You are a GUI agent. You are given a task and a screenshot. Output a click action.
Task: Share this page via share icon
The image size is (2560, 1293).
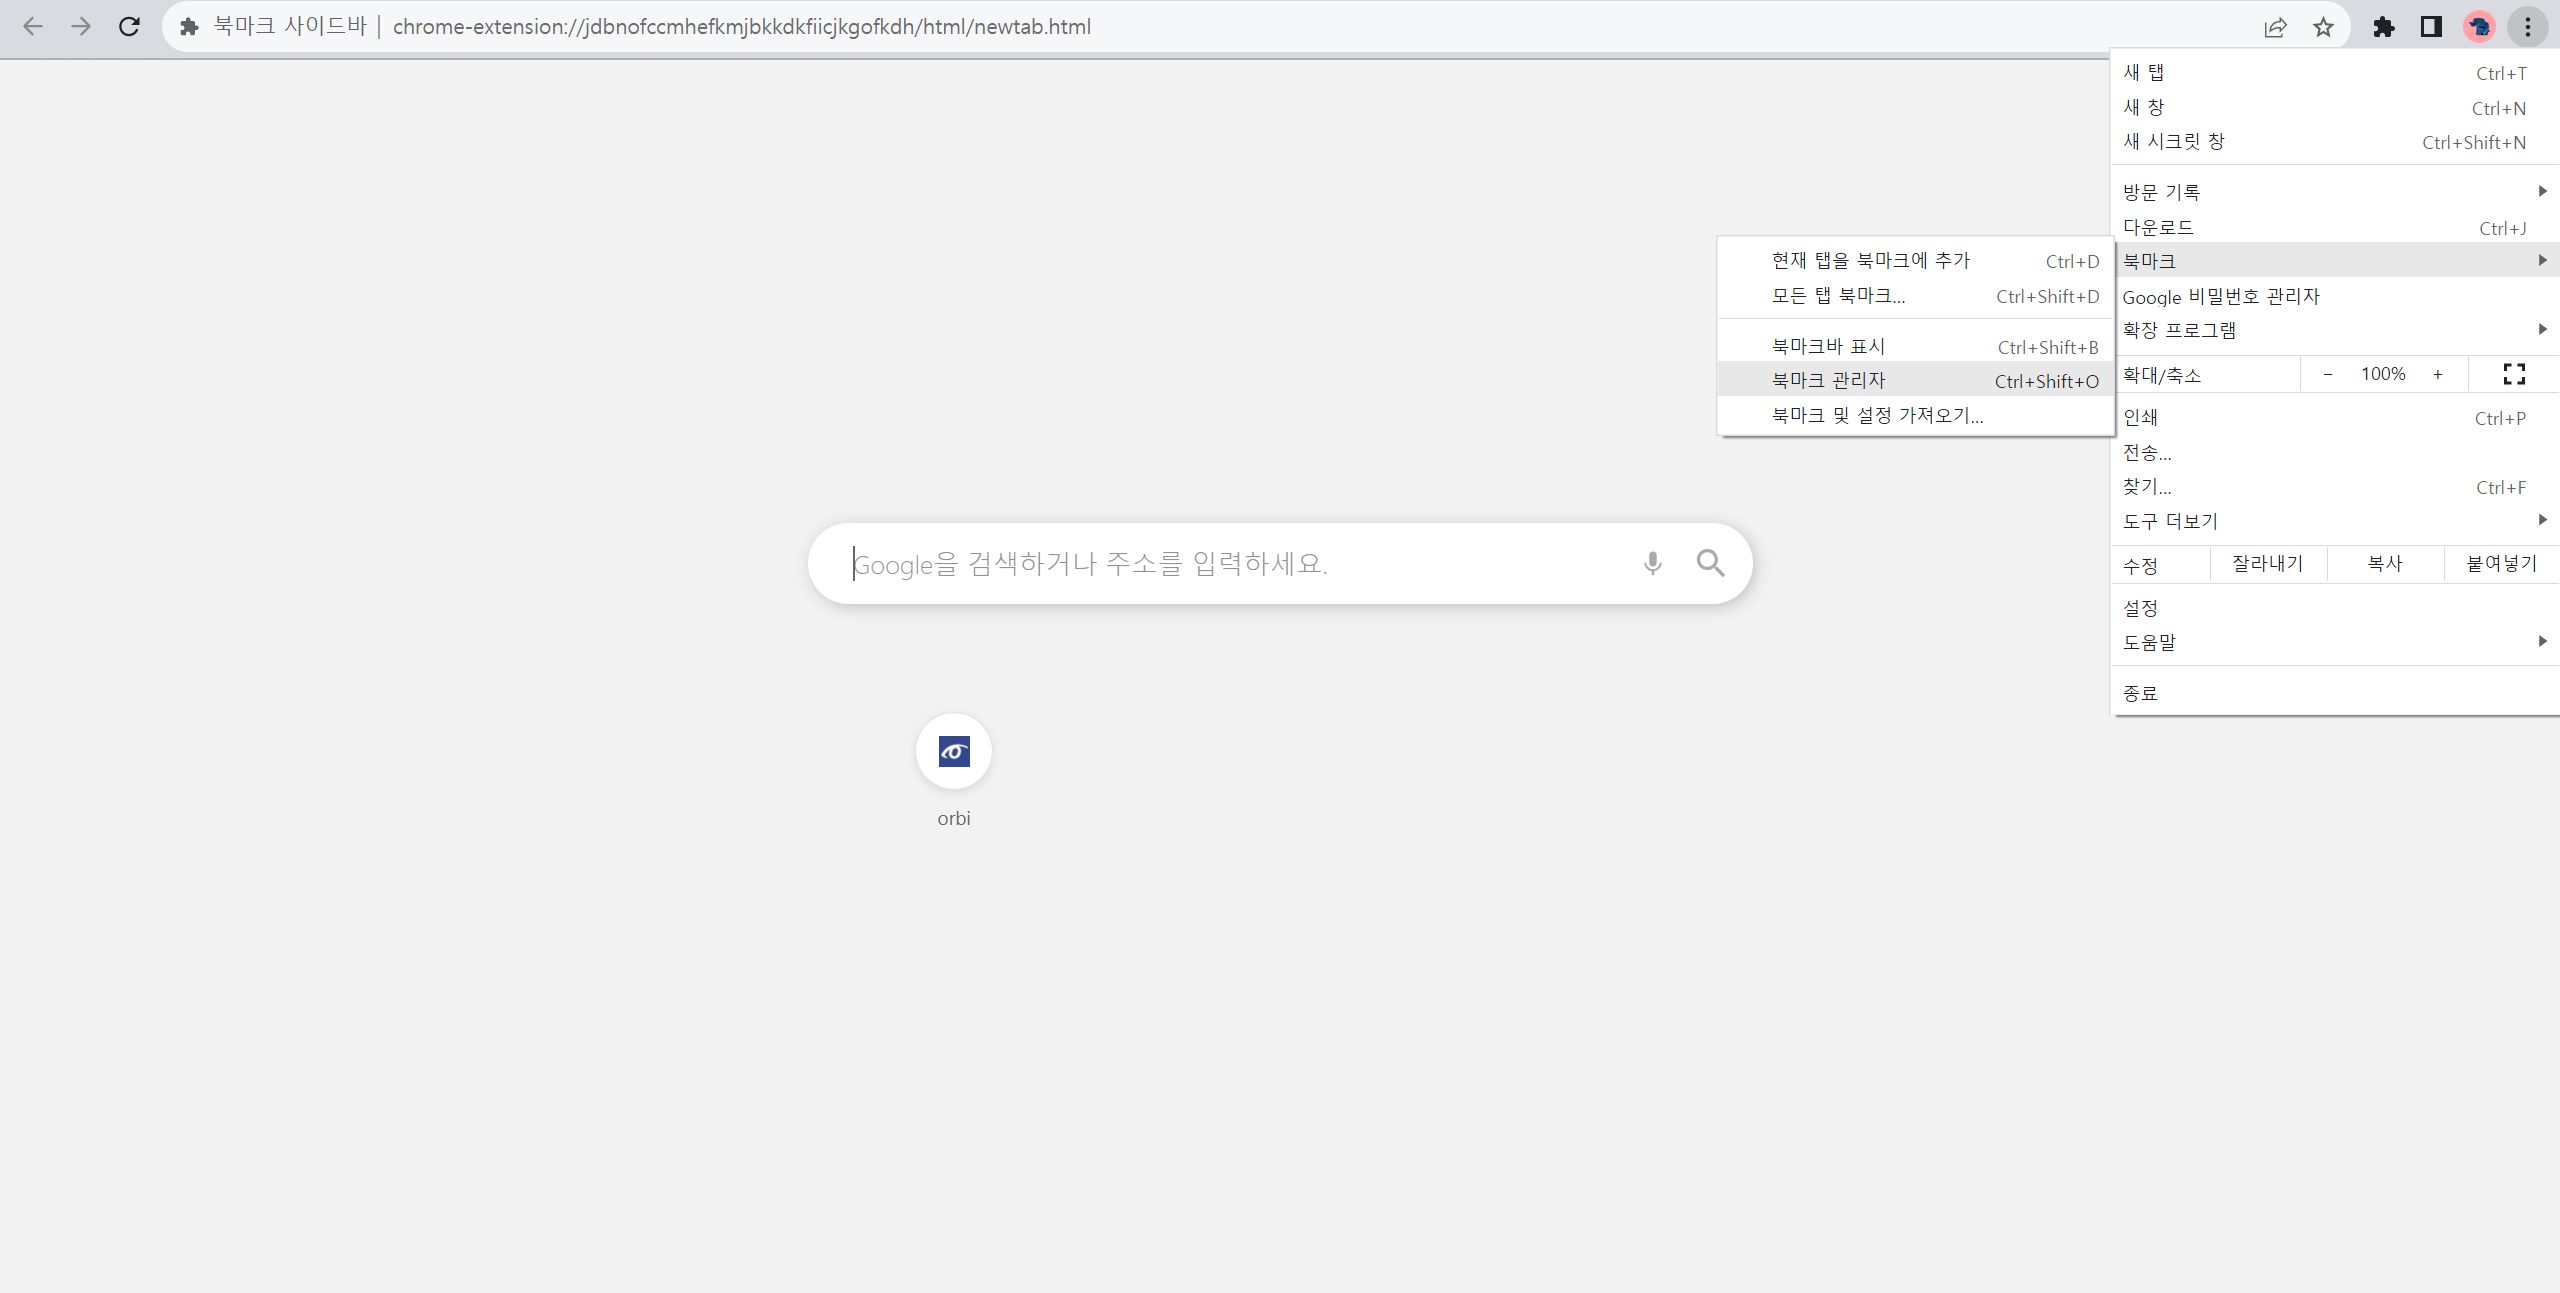tap(2275, 27)
